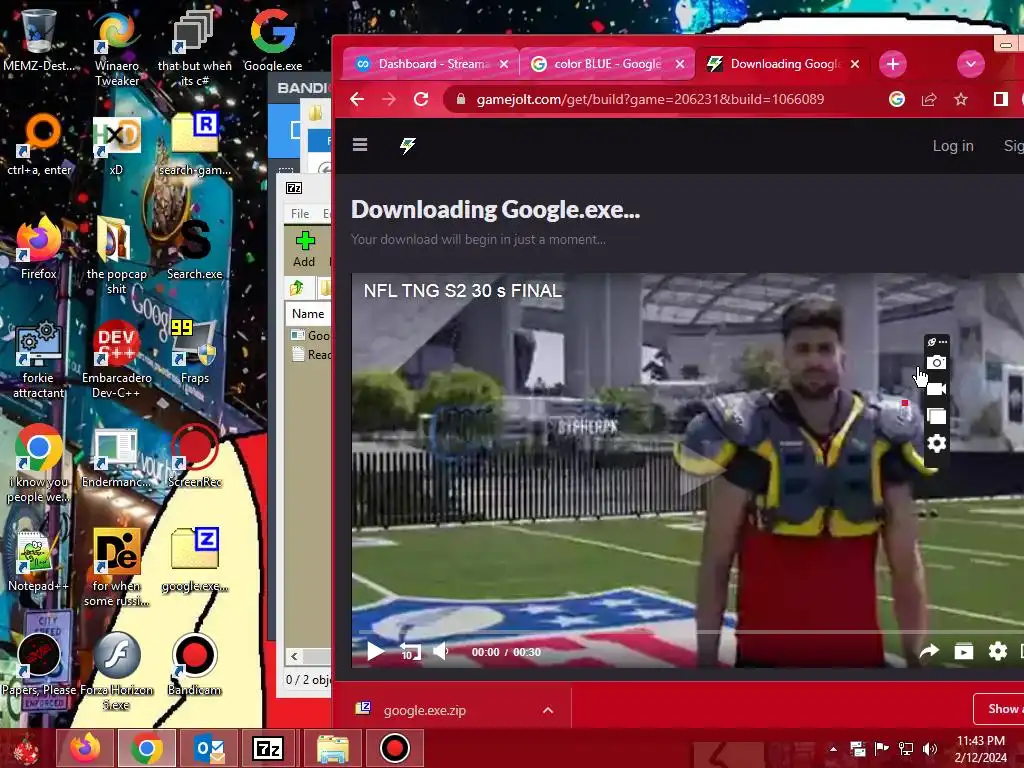Open the 7-Zip File menu
The width and height of the screenshot is (1024, 768).
(300, 214)
